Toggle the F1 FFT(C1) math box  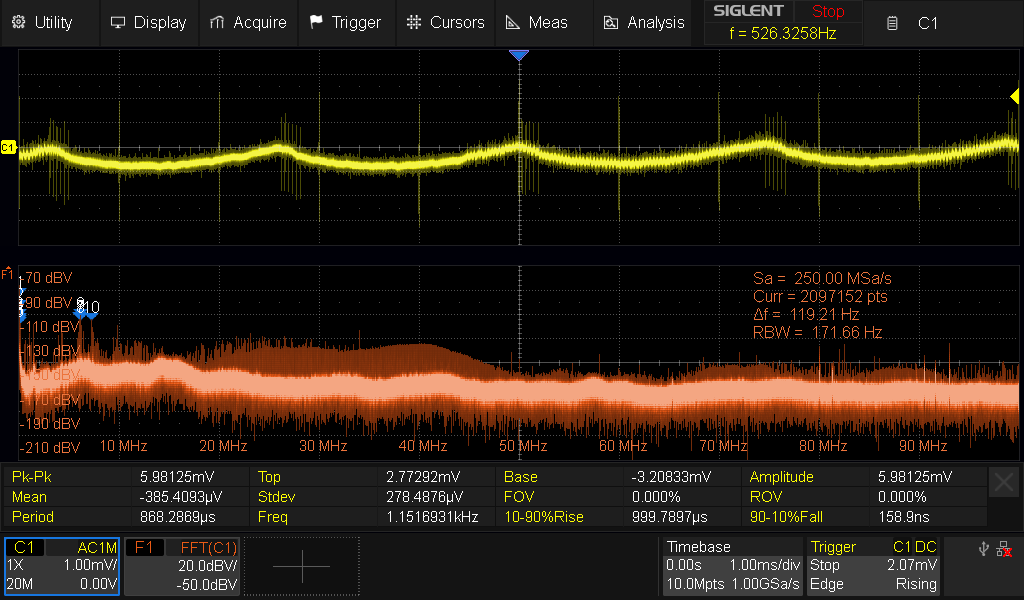click(183, 566)
